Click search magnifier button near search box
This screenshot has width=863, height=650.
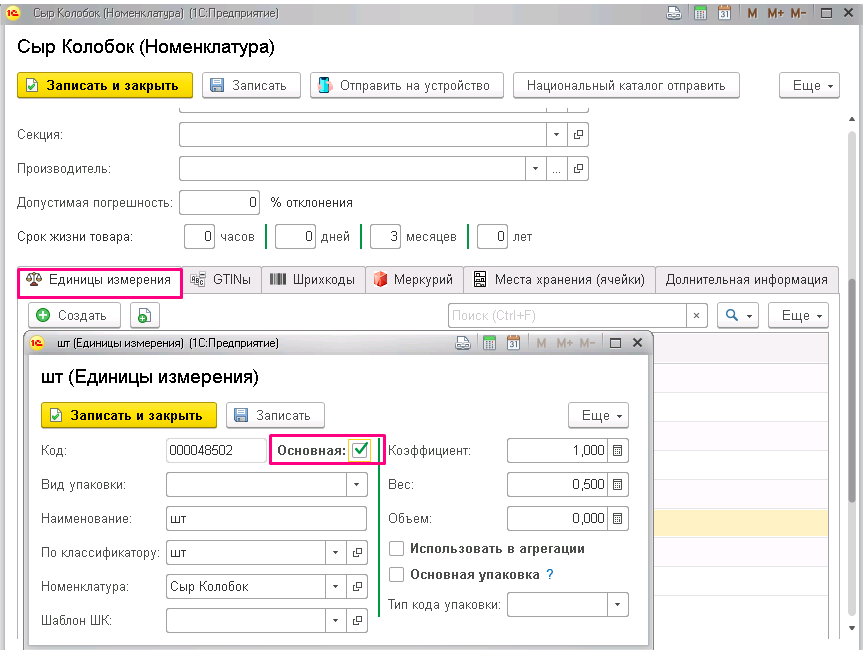tap(738, 315)
